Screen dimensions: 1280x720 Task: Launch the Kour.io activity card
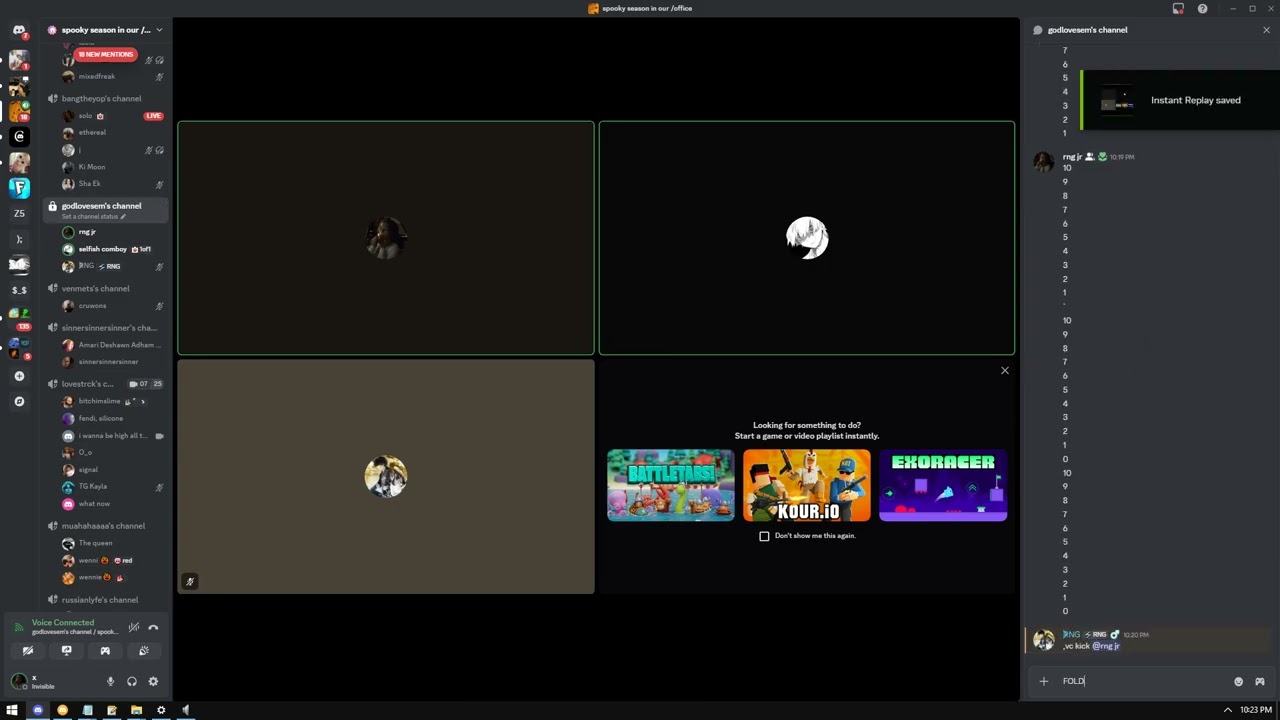pyautogui.click(x=807, y=485)
